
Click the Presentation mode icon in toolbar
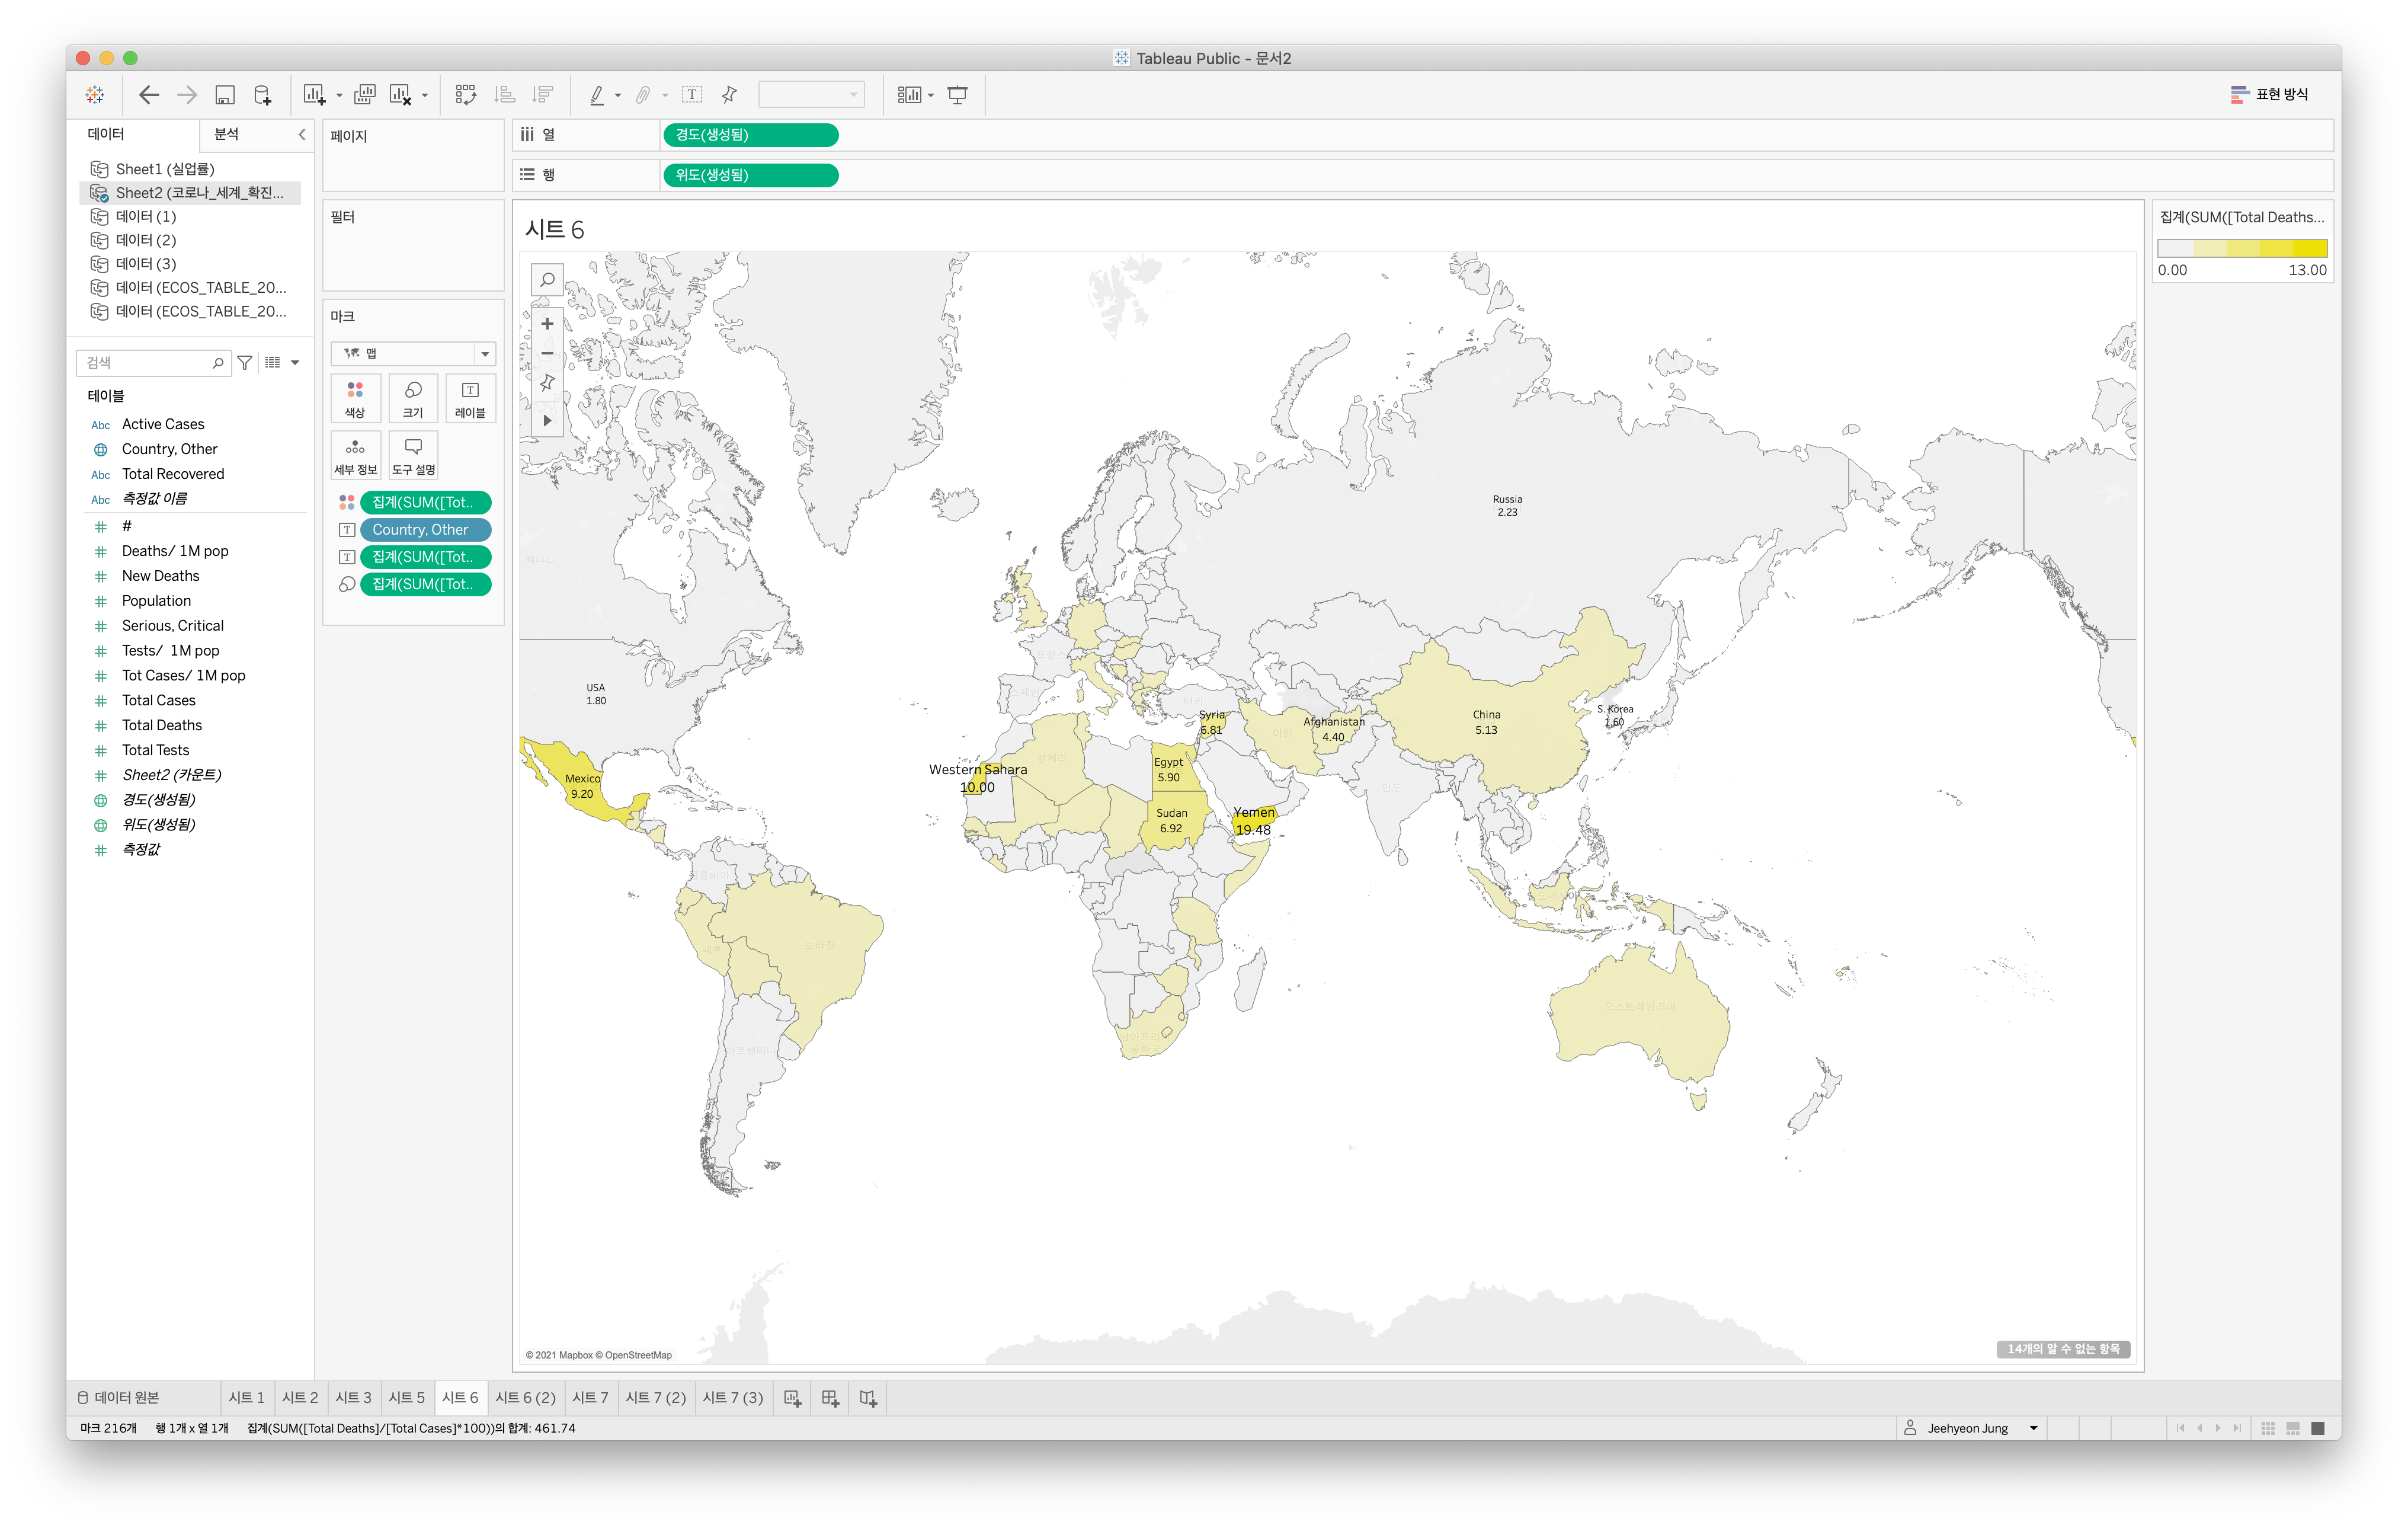[957, 95]
